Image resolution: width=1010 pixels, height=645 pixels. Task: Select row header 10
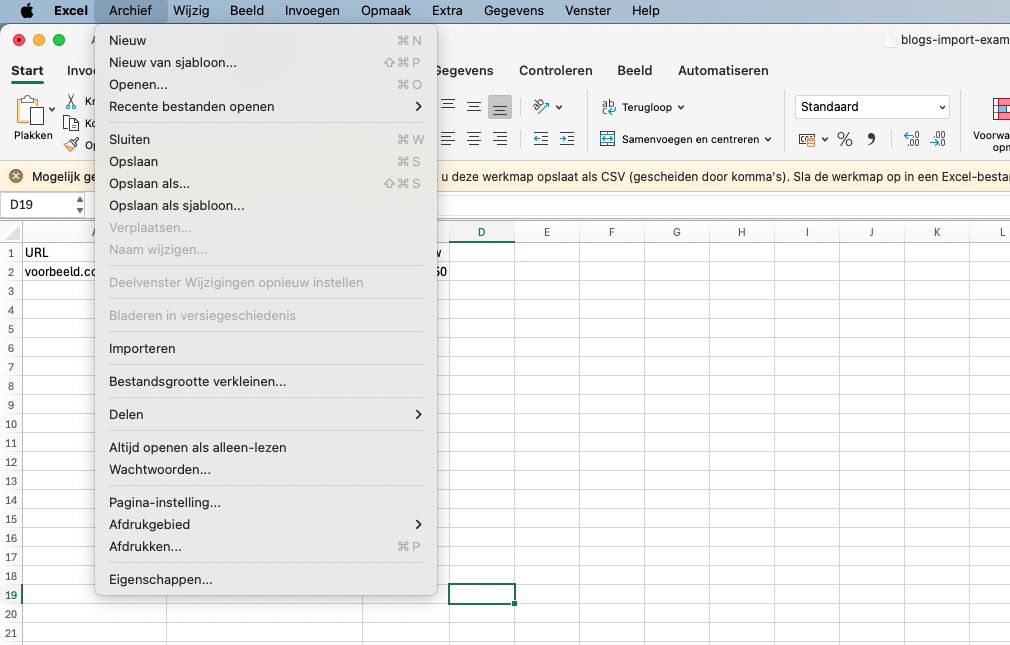coord(11,425)
